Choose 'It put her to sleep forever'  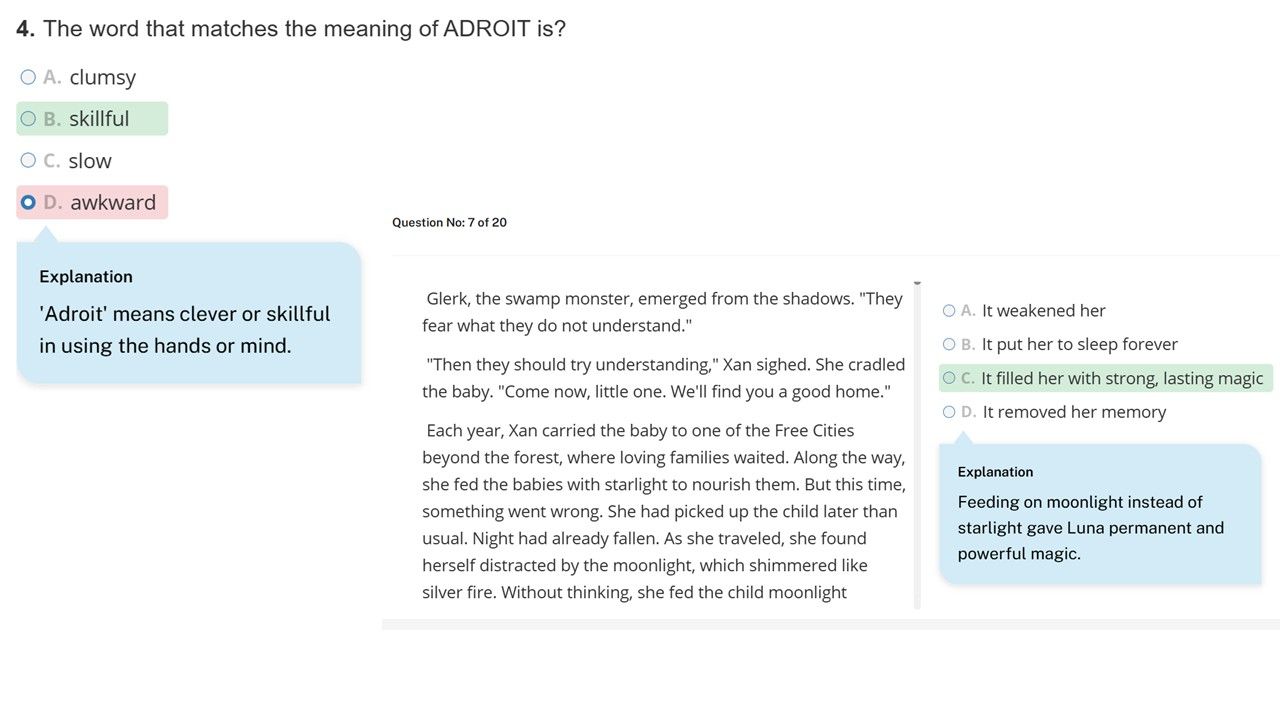pyautogui.click(x=949, y=345)
